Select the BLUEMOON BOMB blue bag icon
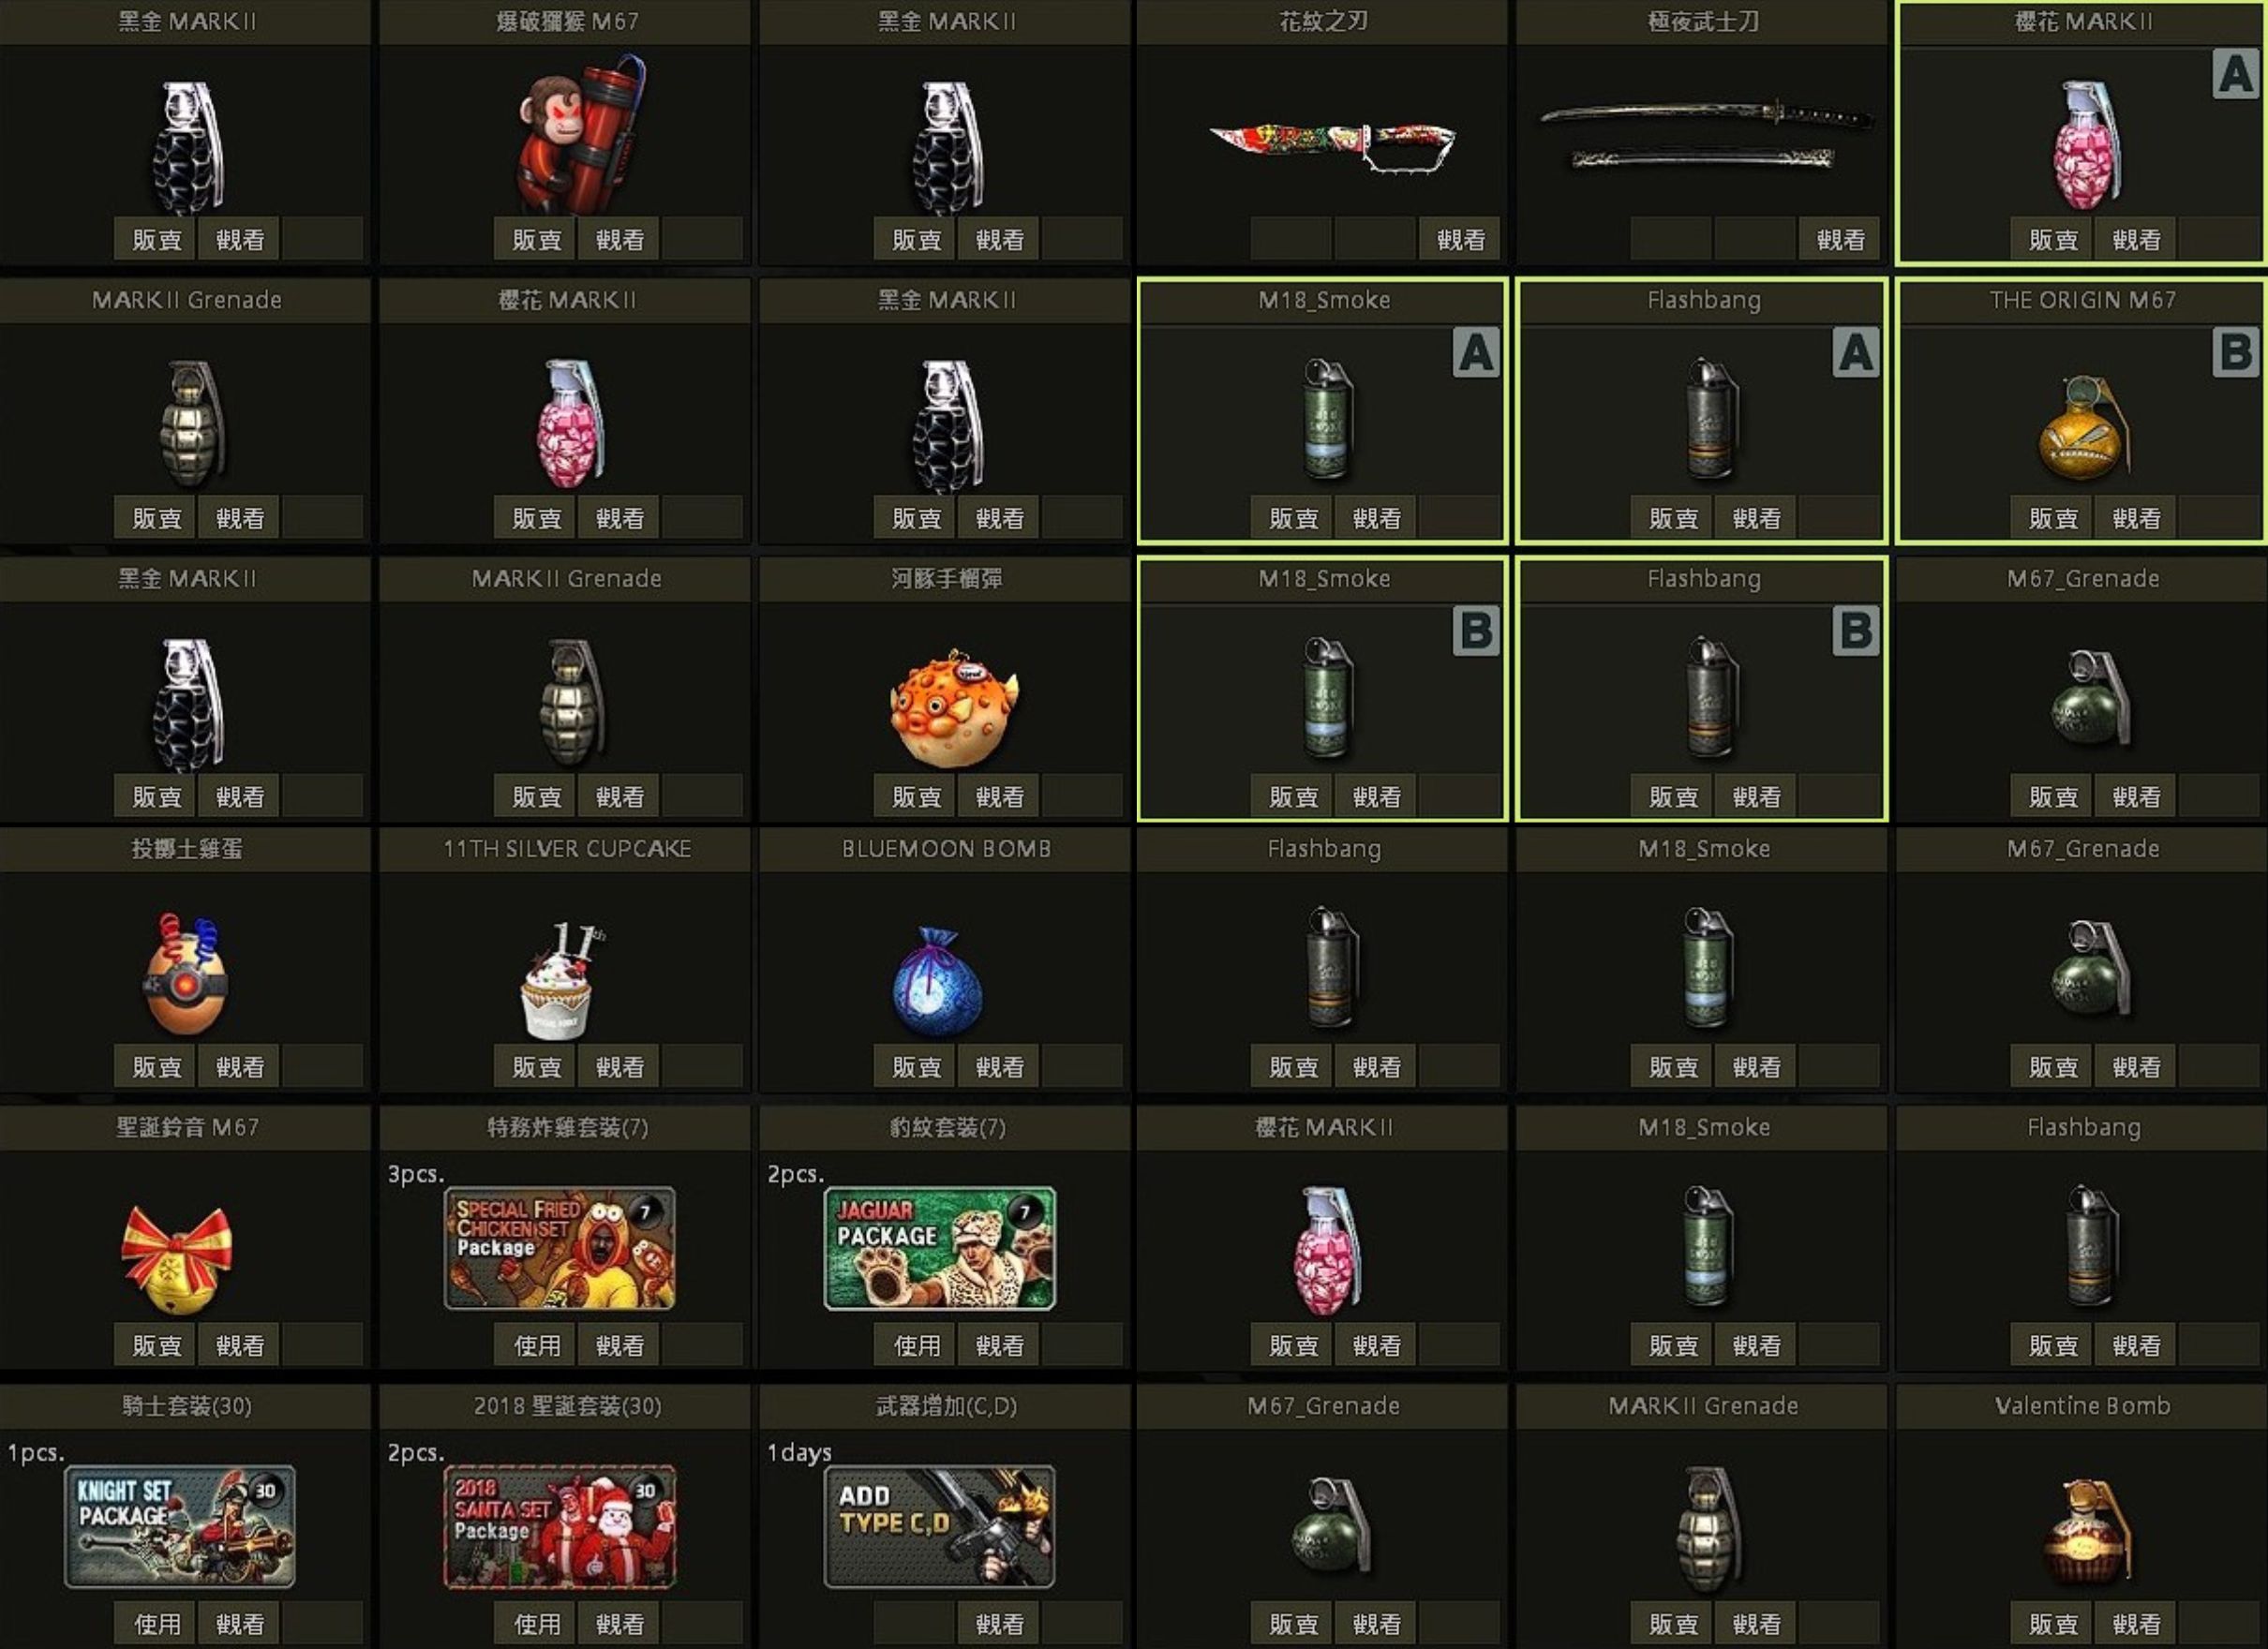The image size is (2268, 1649). [x=937, y=981]
